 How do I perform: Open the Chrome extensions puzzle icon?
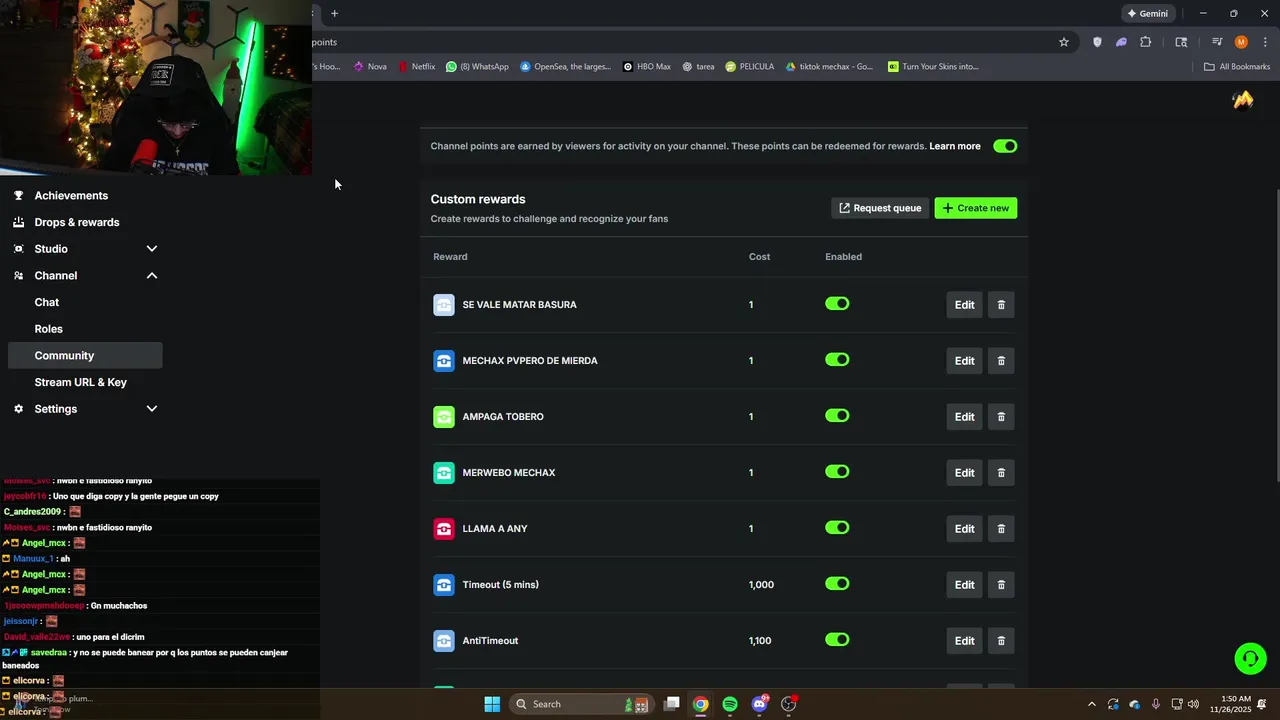click(x=1146, y=42)
